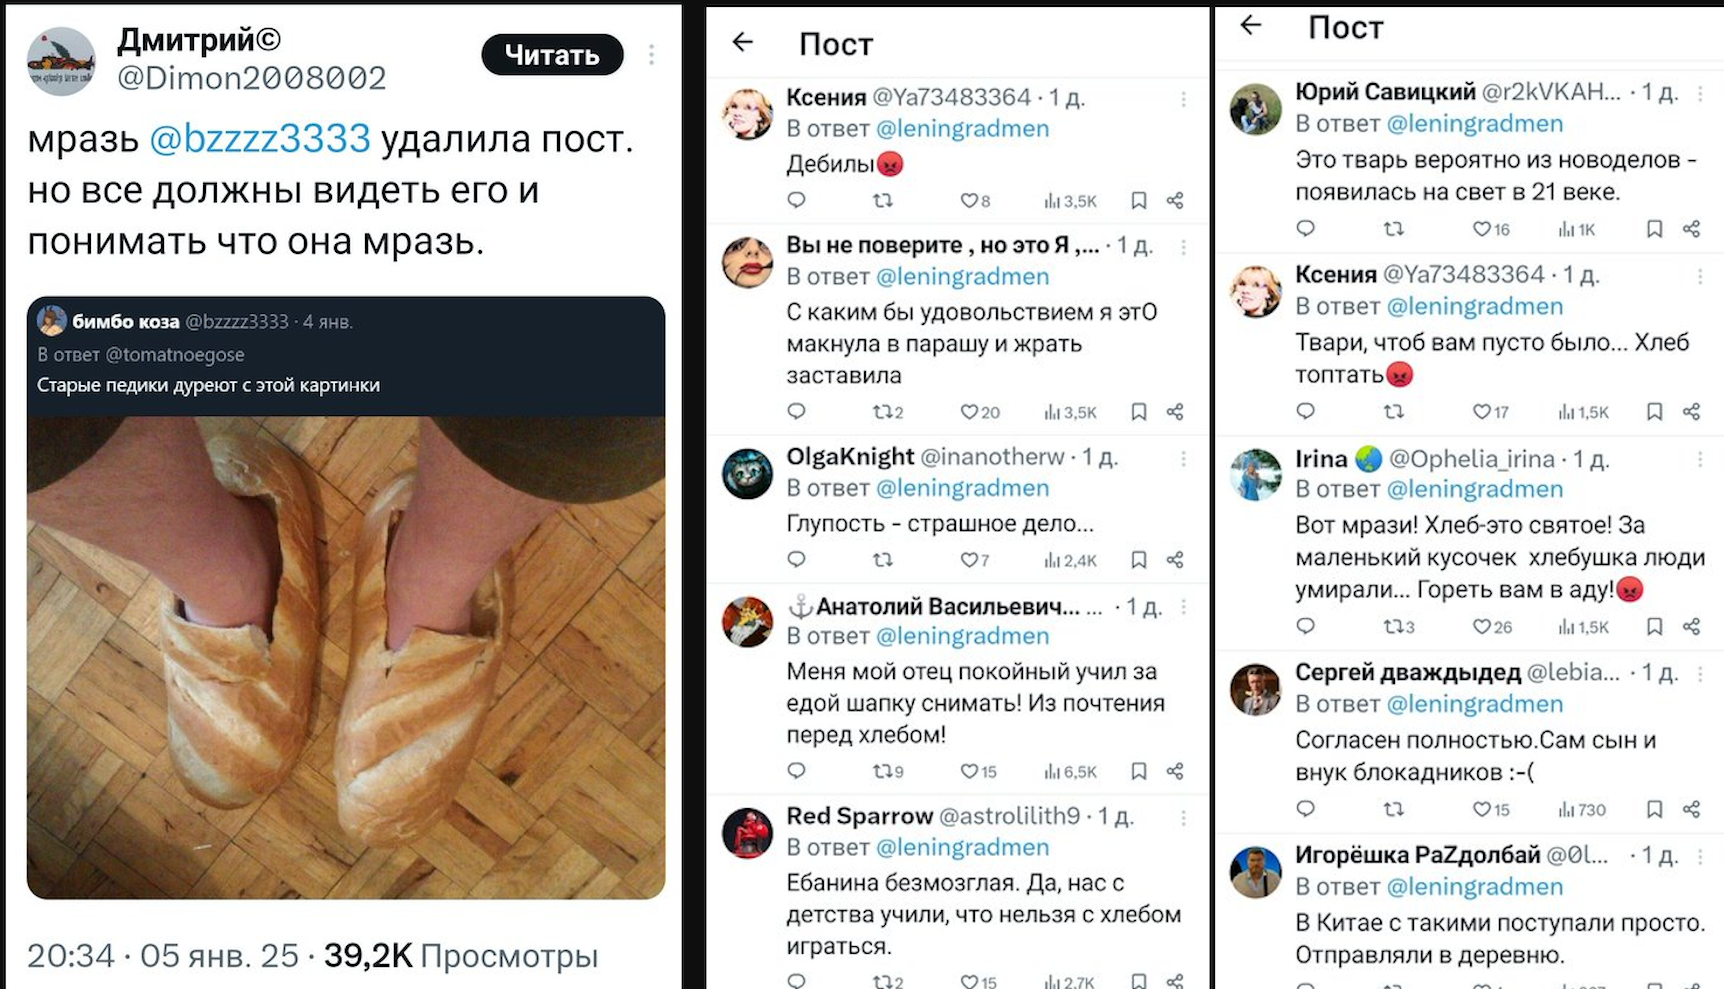Viewport: 1724px width, 989px height.
Task: Click the Читать follow button
Action: [552, 55]
